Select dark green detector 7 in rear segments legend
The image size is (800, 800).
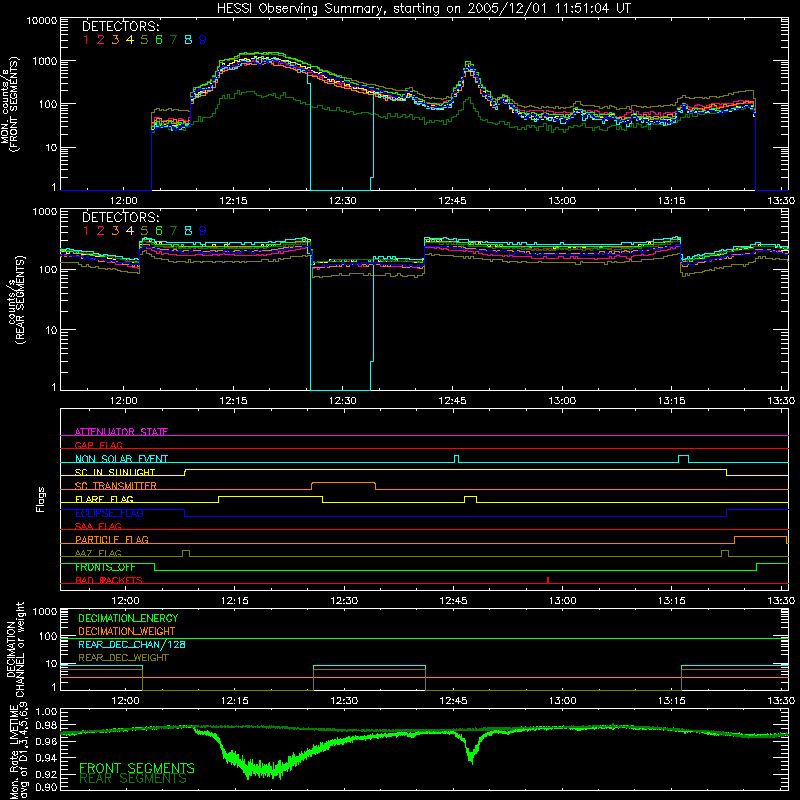click(173, 231)
